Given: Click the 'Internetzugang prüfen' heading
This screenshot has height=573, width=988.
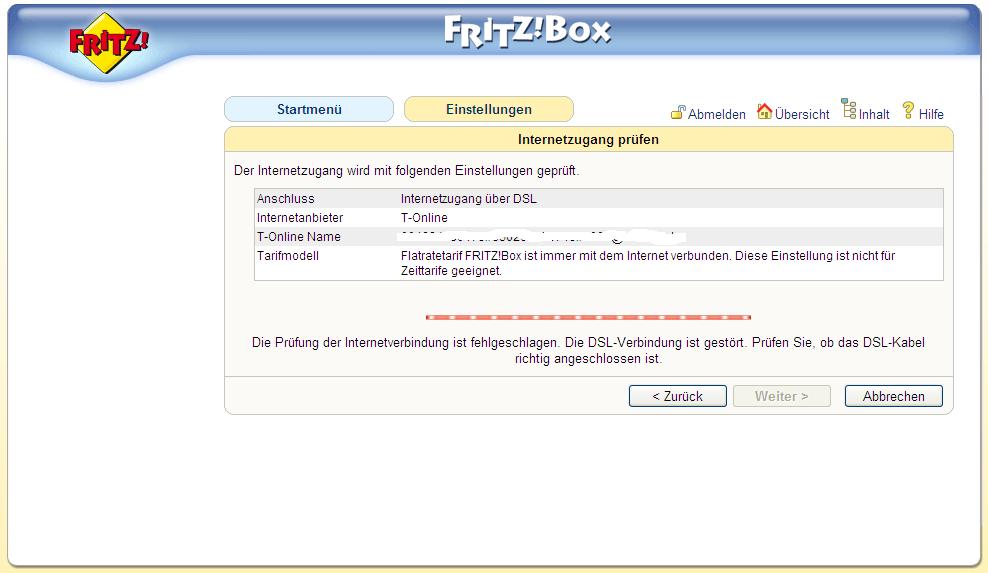Looking at the screenshot, I should (x=588, y=139).
